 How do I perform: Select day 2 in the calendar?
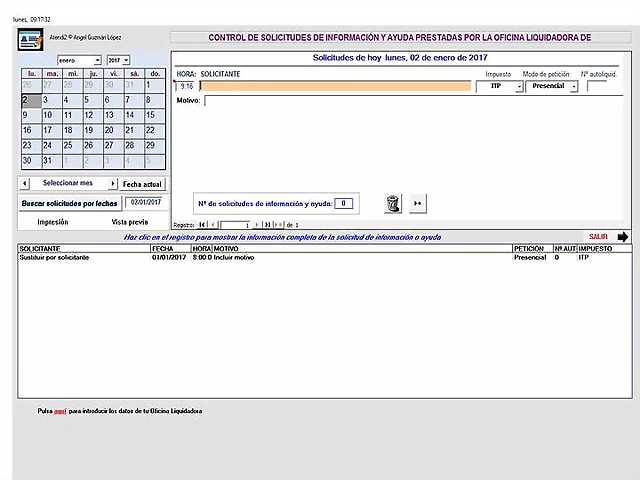coord(31,100)
